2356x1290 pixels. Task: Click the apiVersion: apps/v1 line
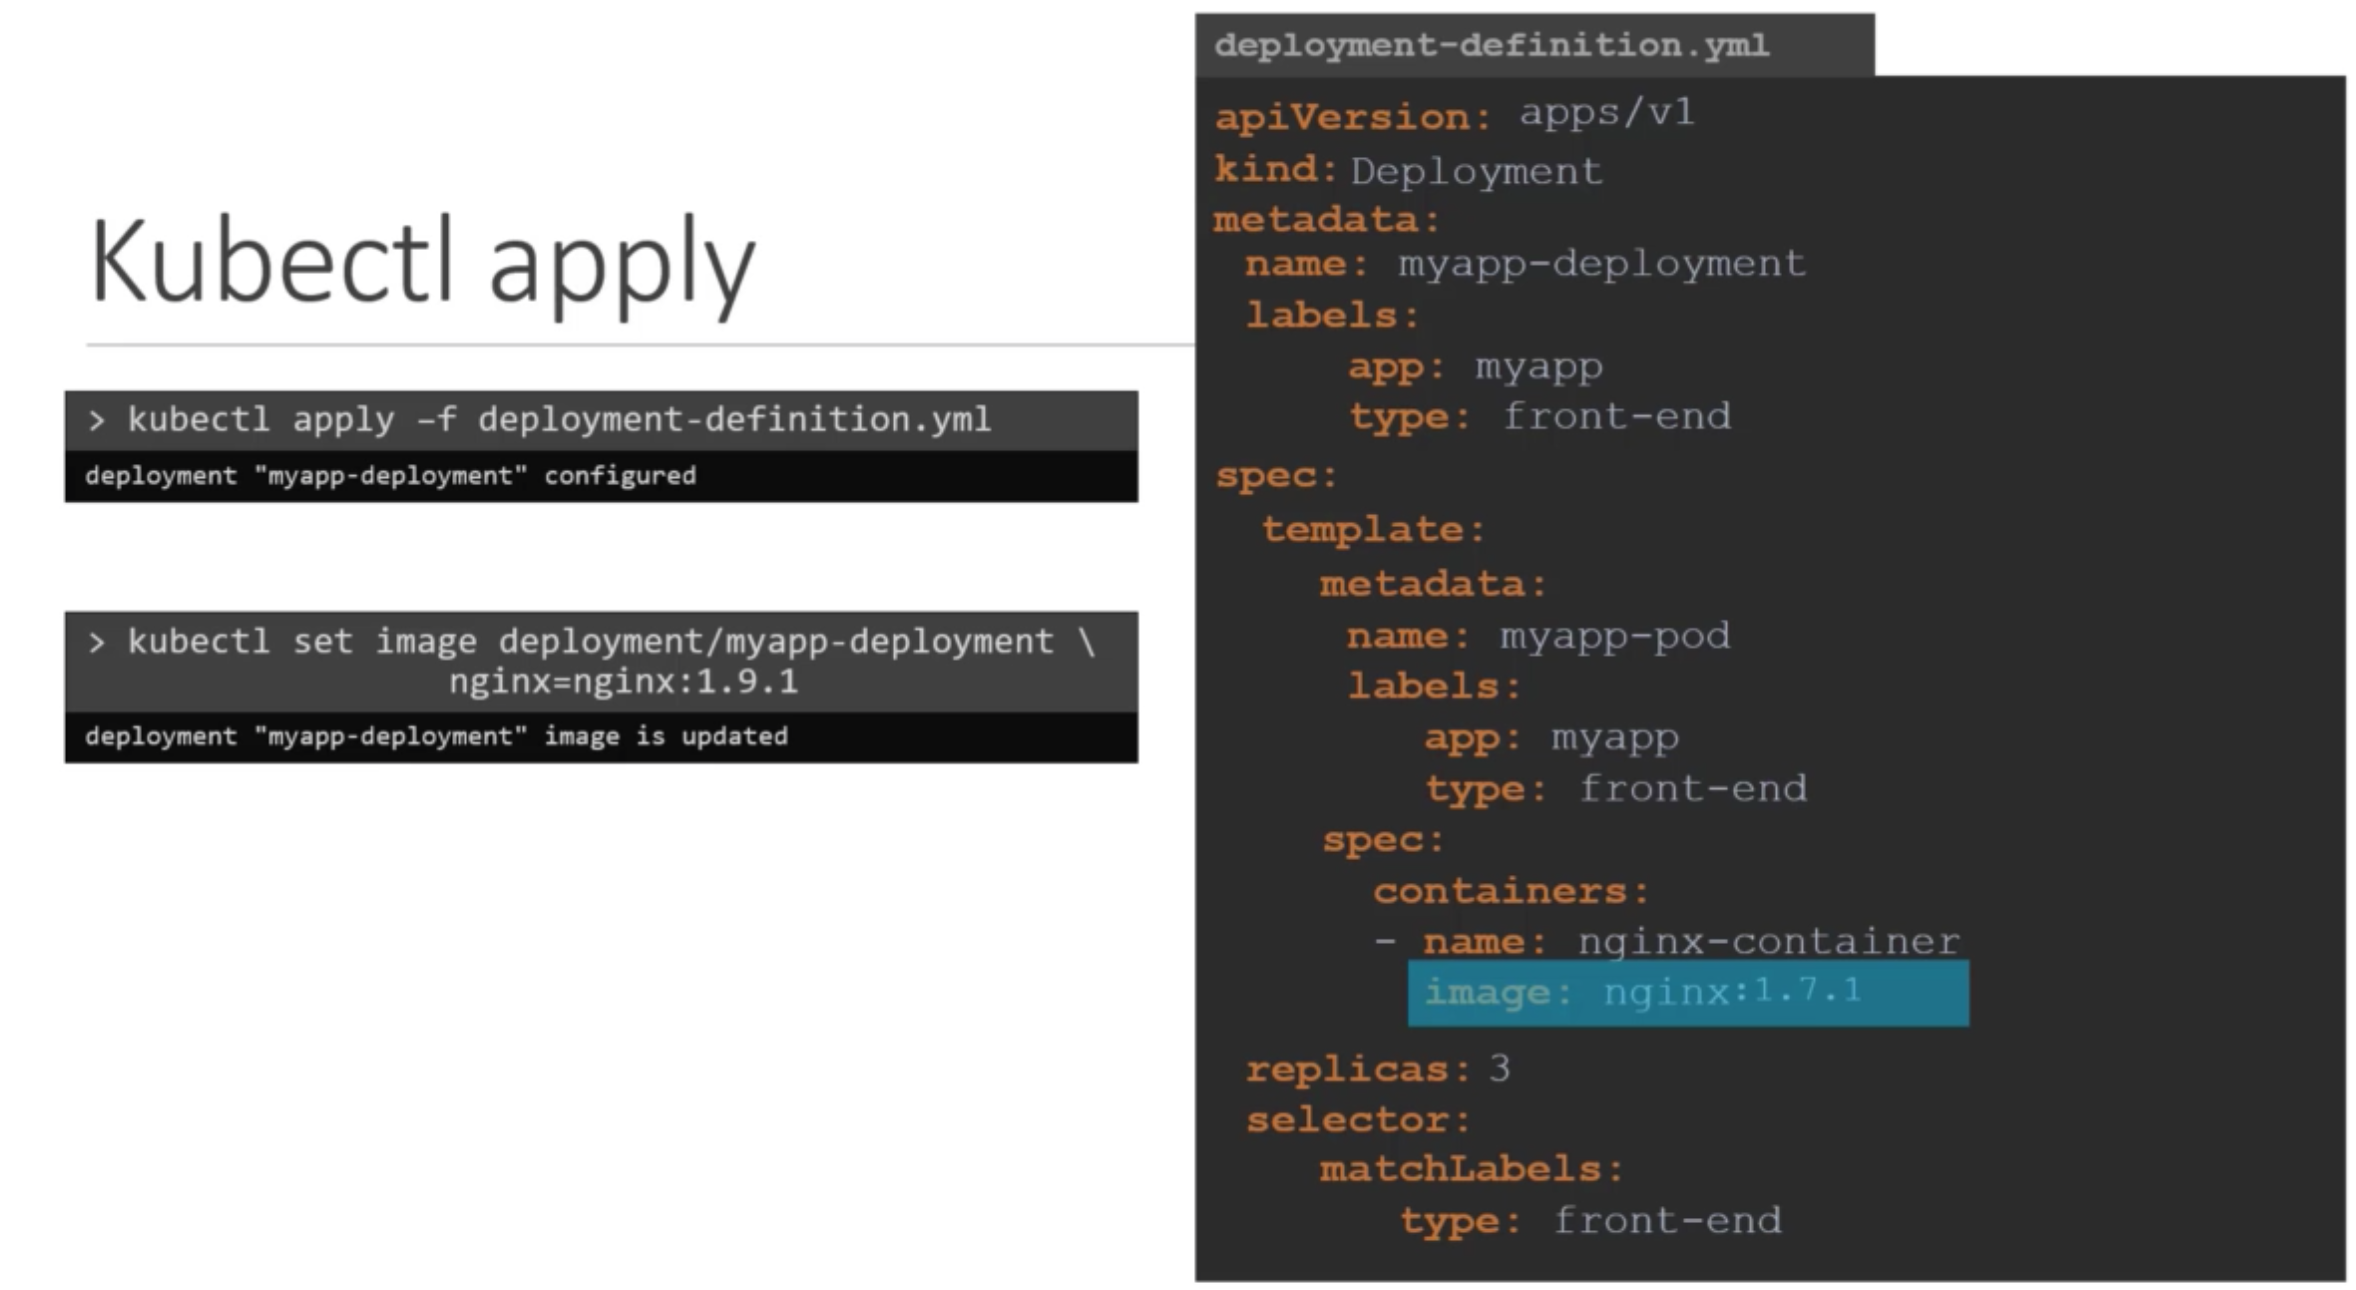click(1454, 115)
